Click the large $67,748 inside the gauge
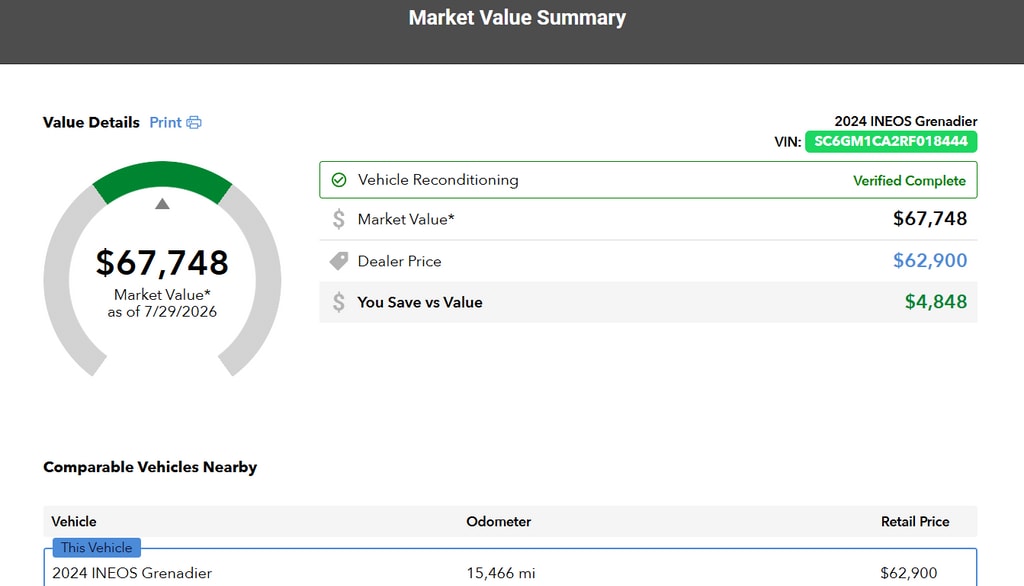This screenshot has width=1024, height=586. tap(162, 263)
